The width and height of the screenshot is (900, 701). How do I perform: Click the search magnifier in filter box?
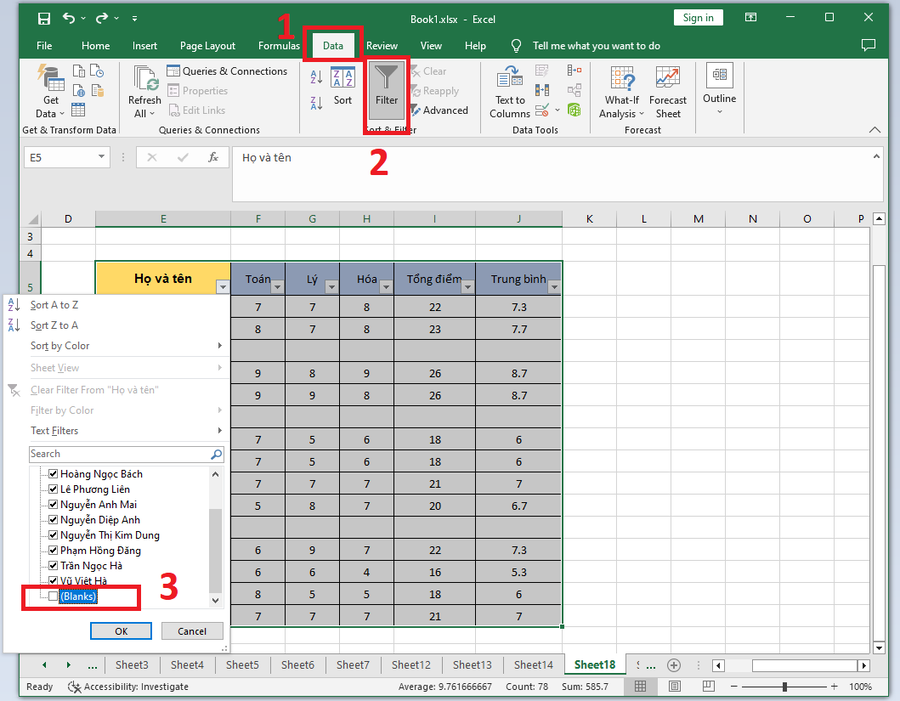click(216, 454)
